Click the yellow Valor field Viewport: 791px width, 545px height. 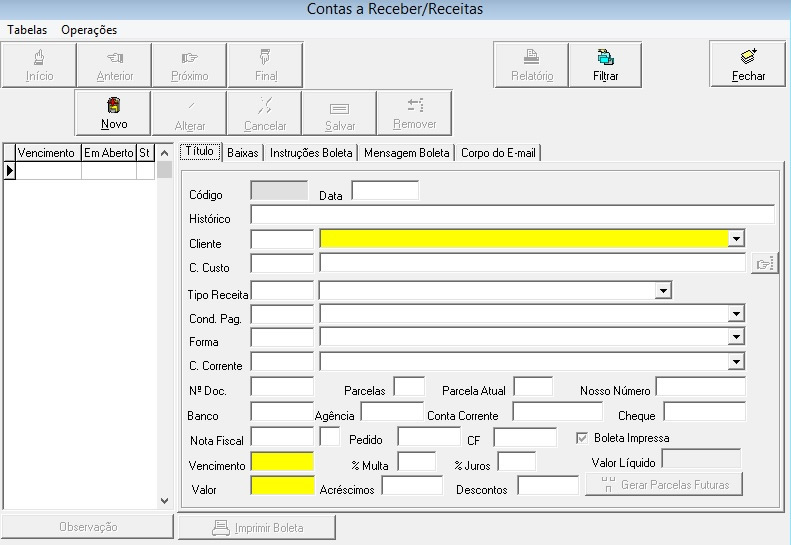(282, 485)
